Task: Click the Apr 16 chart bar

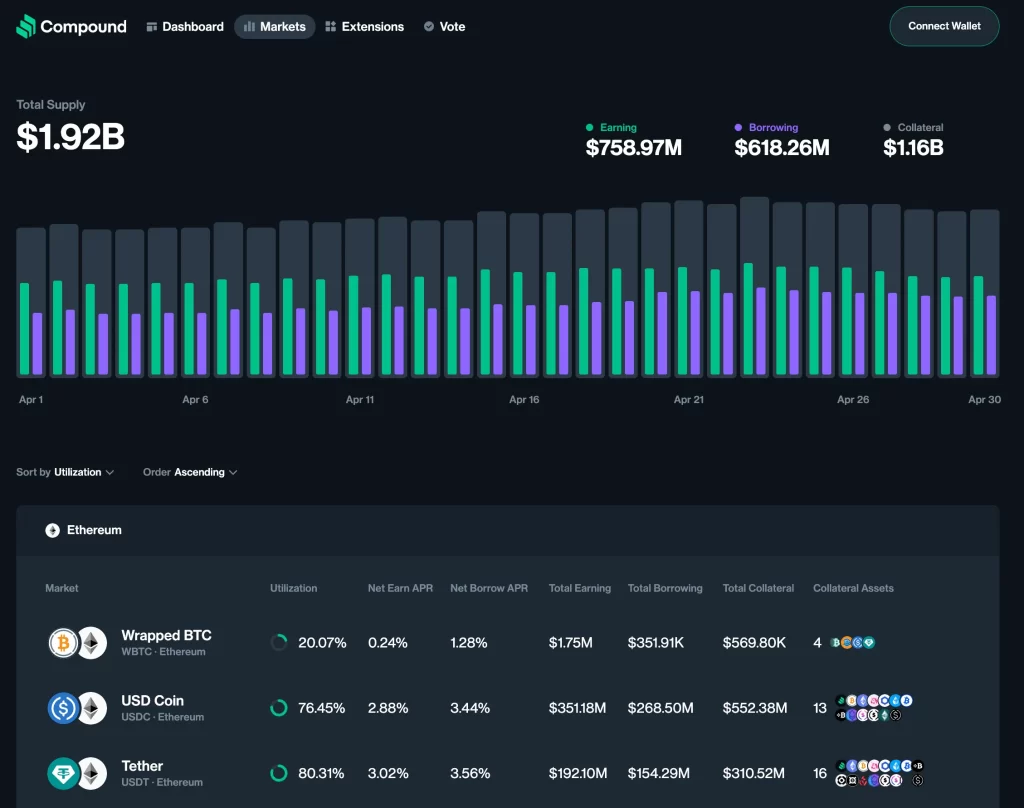Action: (524, 295)
